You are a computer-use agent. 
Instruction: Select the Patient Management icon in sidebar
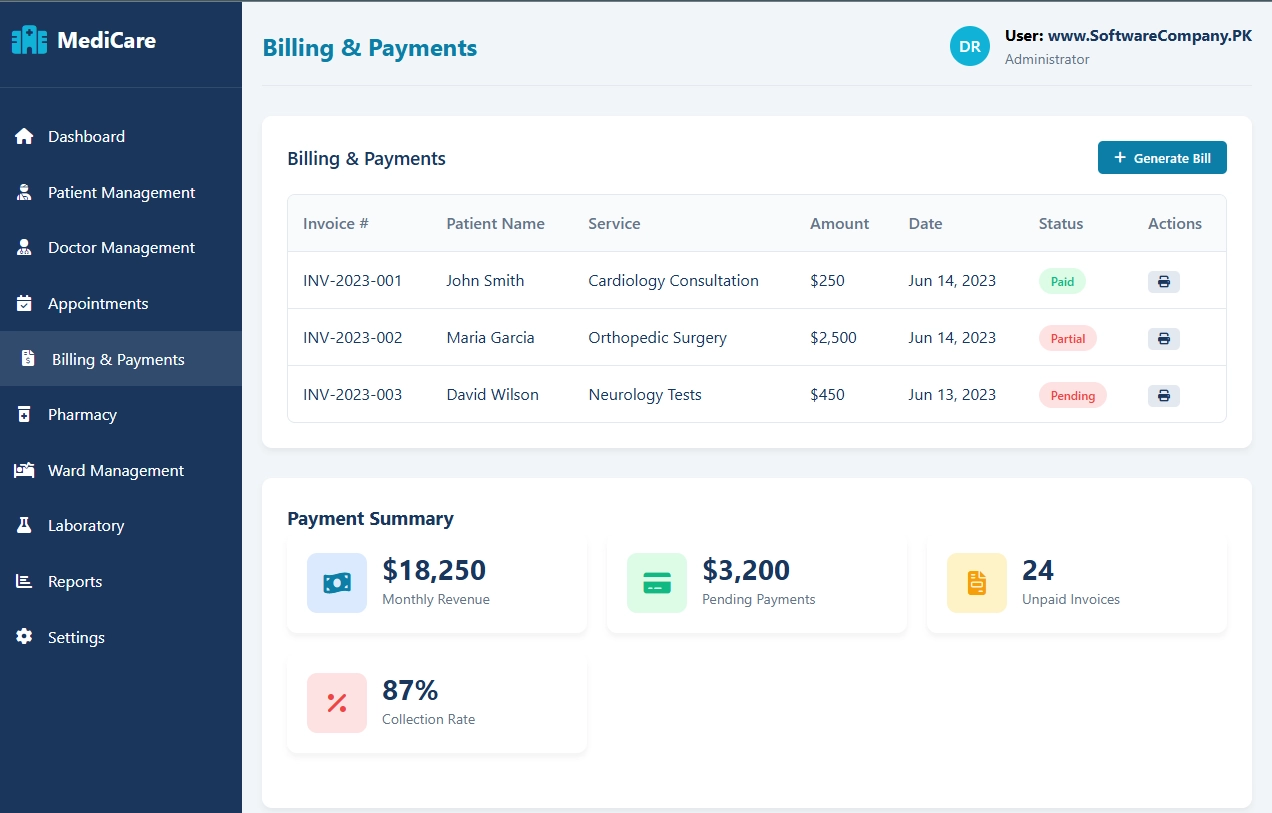[x=23, y=192]
